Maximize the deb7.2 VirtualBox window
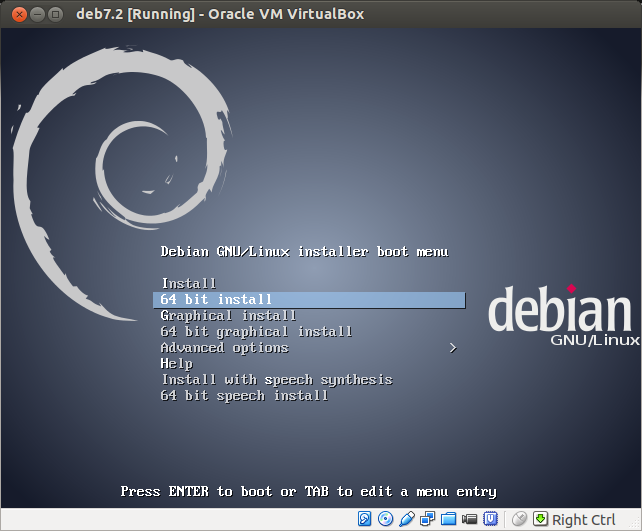Image resolution: width=642 pixels, height=531 pixels. (x=55, y=14)
